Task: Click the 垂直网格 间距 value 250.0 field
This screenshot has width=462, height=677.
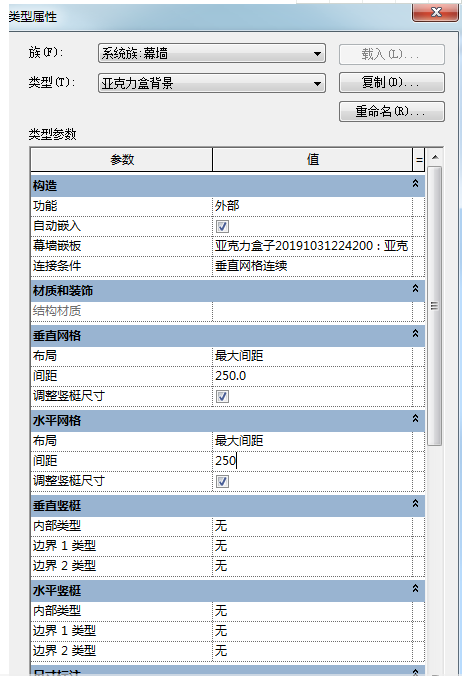Action: coord(312,376)
